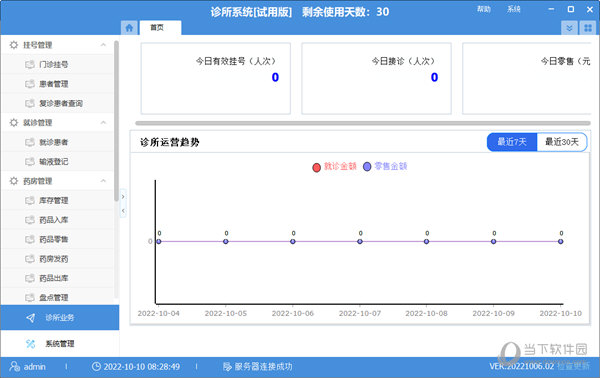Image resolution: width=600 pixels, height=378 pixels.
Task: Click the sidebar collapse arrow on splitter
Action: [x=123, y=211]
